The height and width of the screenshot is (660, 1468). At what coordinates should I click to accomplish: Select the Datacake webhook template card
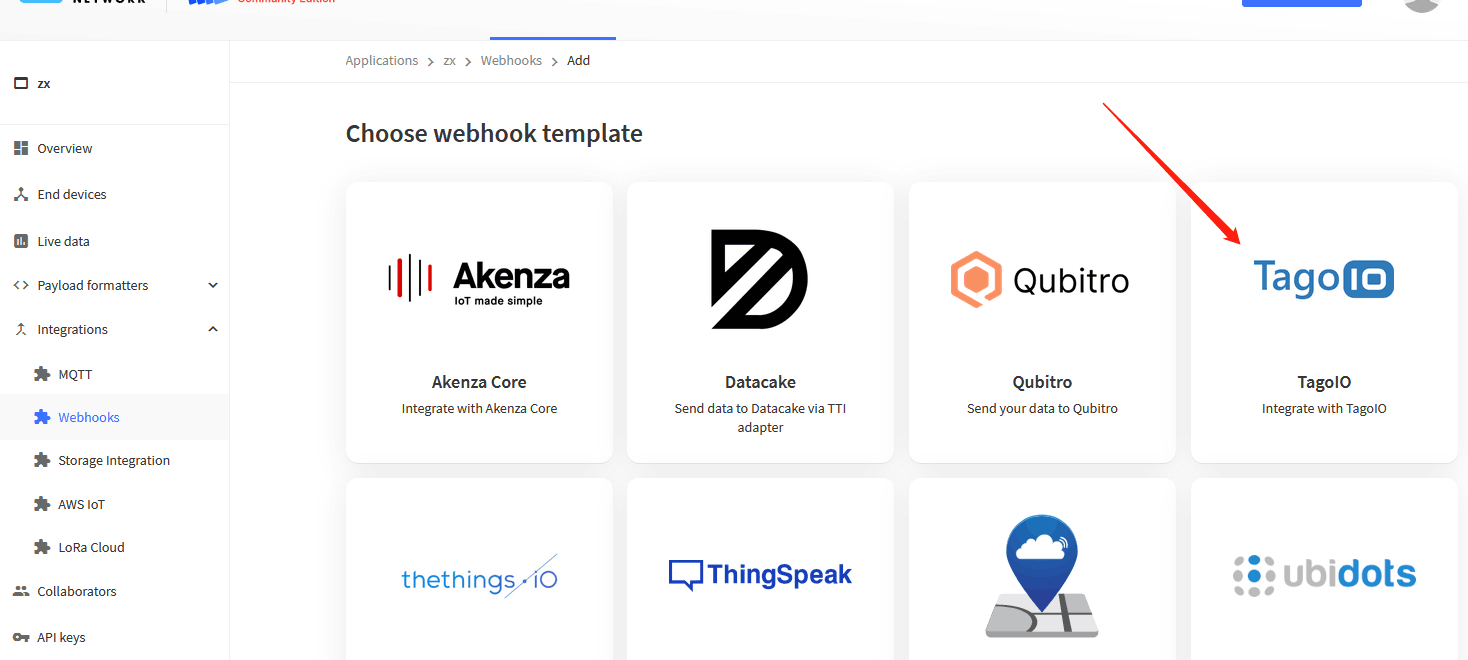point(760,322)
